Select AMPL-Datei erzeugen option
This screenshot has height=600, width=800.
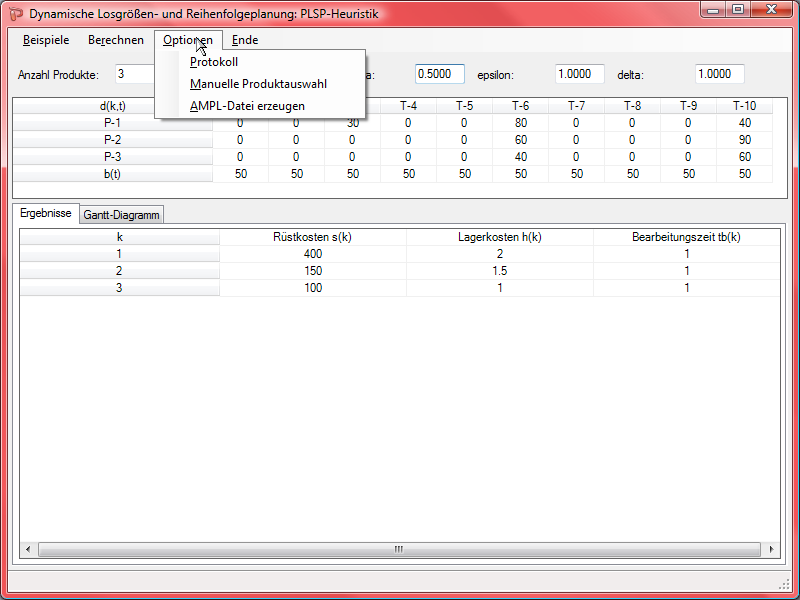(247, 106)
